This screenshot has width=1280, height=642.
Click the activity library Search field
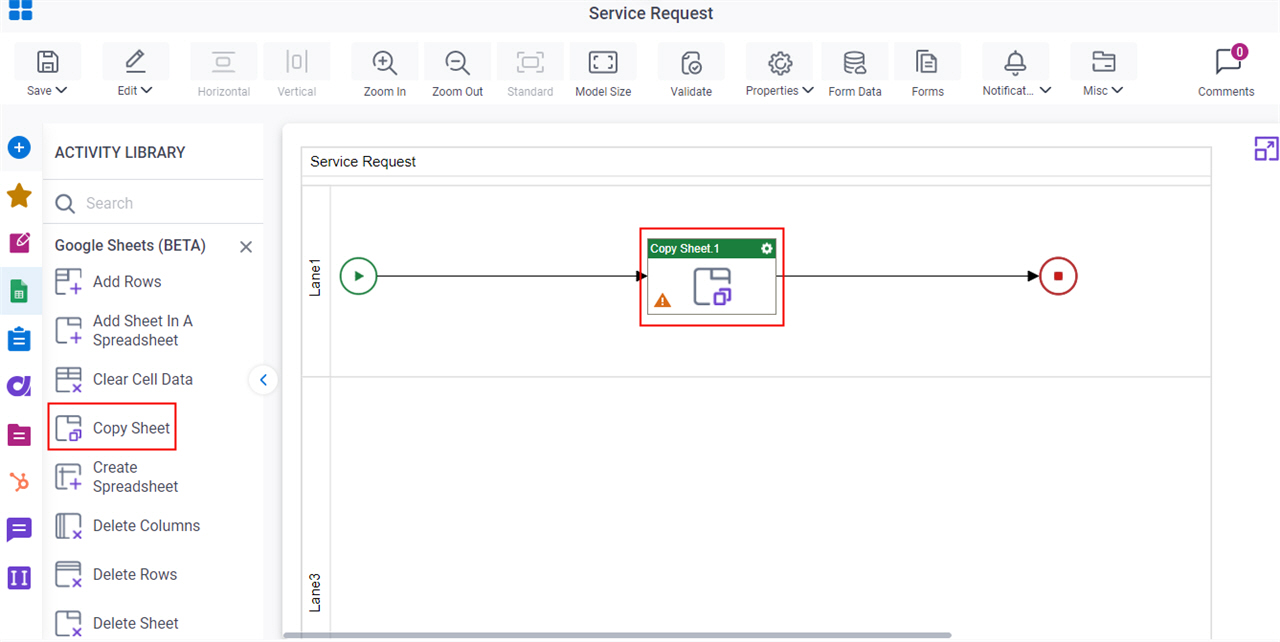[154, 203]
